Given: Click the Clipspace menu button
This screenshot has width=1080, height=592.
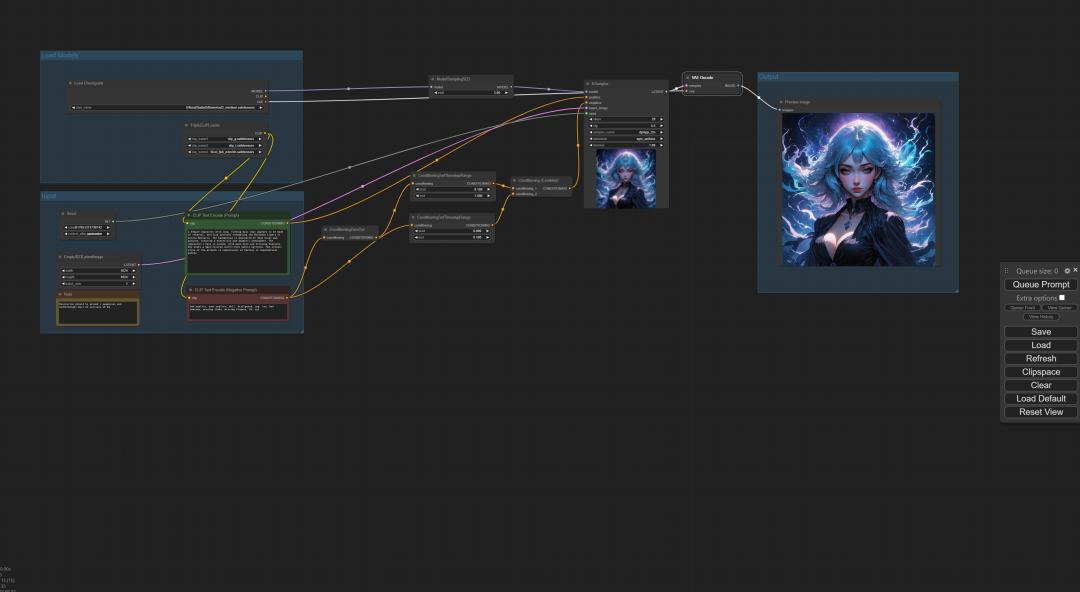Looking at the screenshot, I should coord(1040,372).
